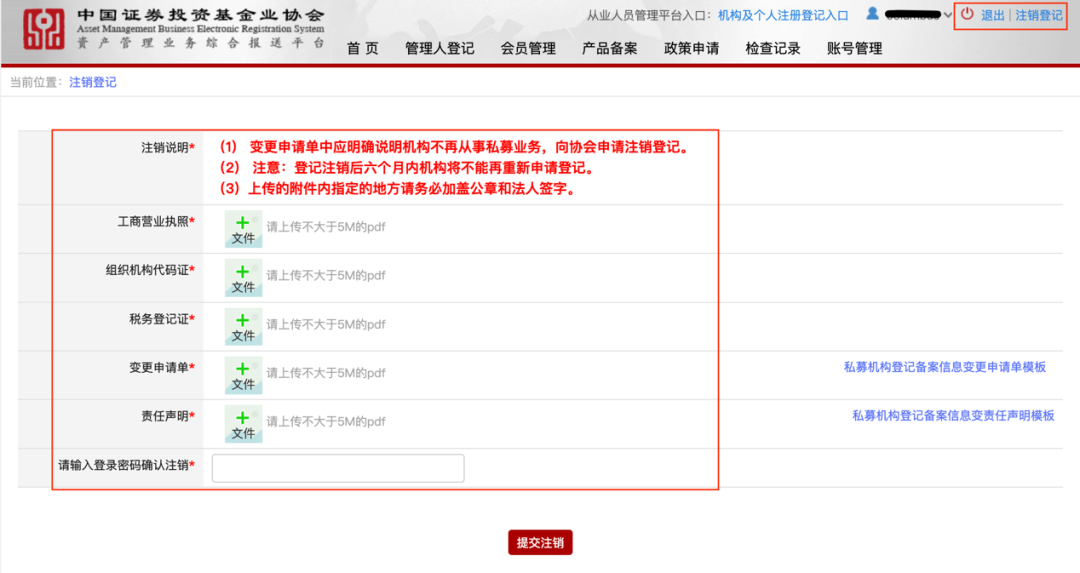Click note (3) about 加盖公章和法人签字
This screenshot has width=1080, height=573.
tap(398, 188)
